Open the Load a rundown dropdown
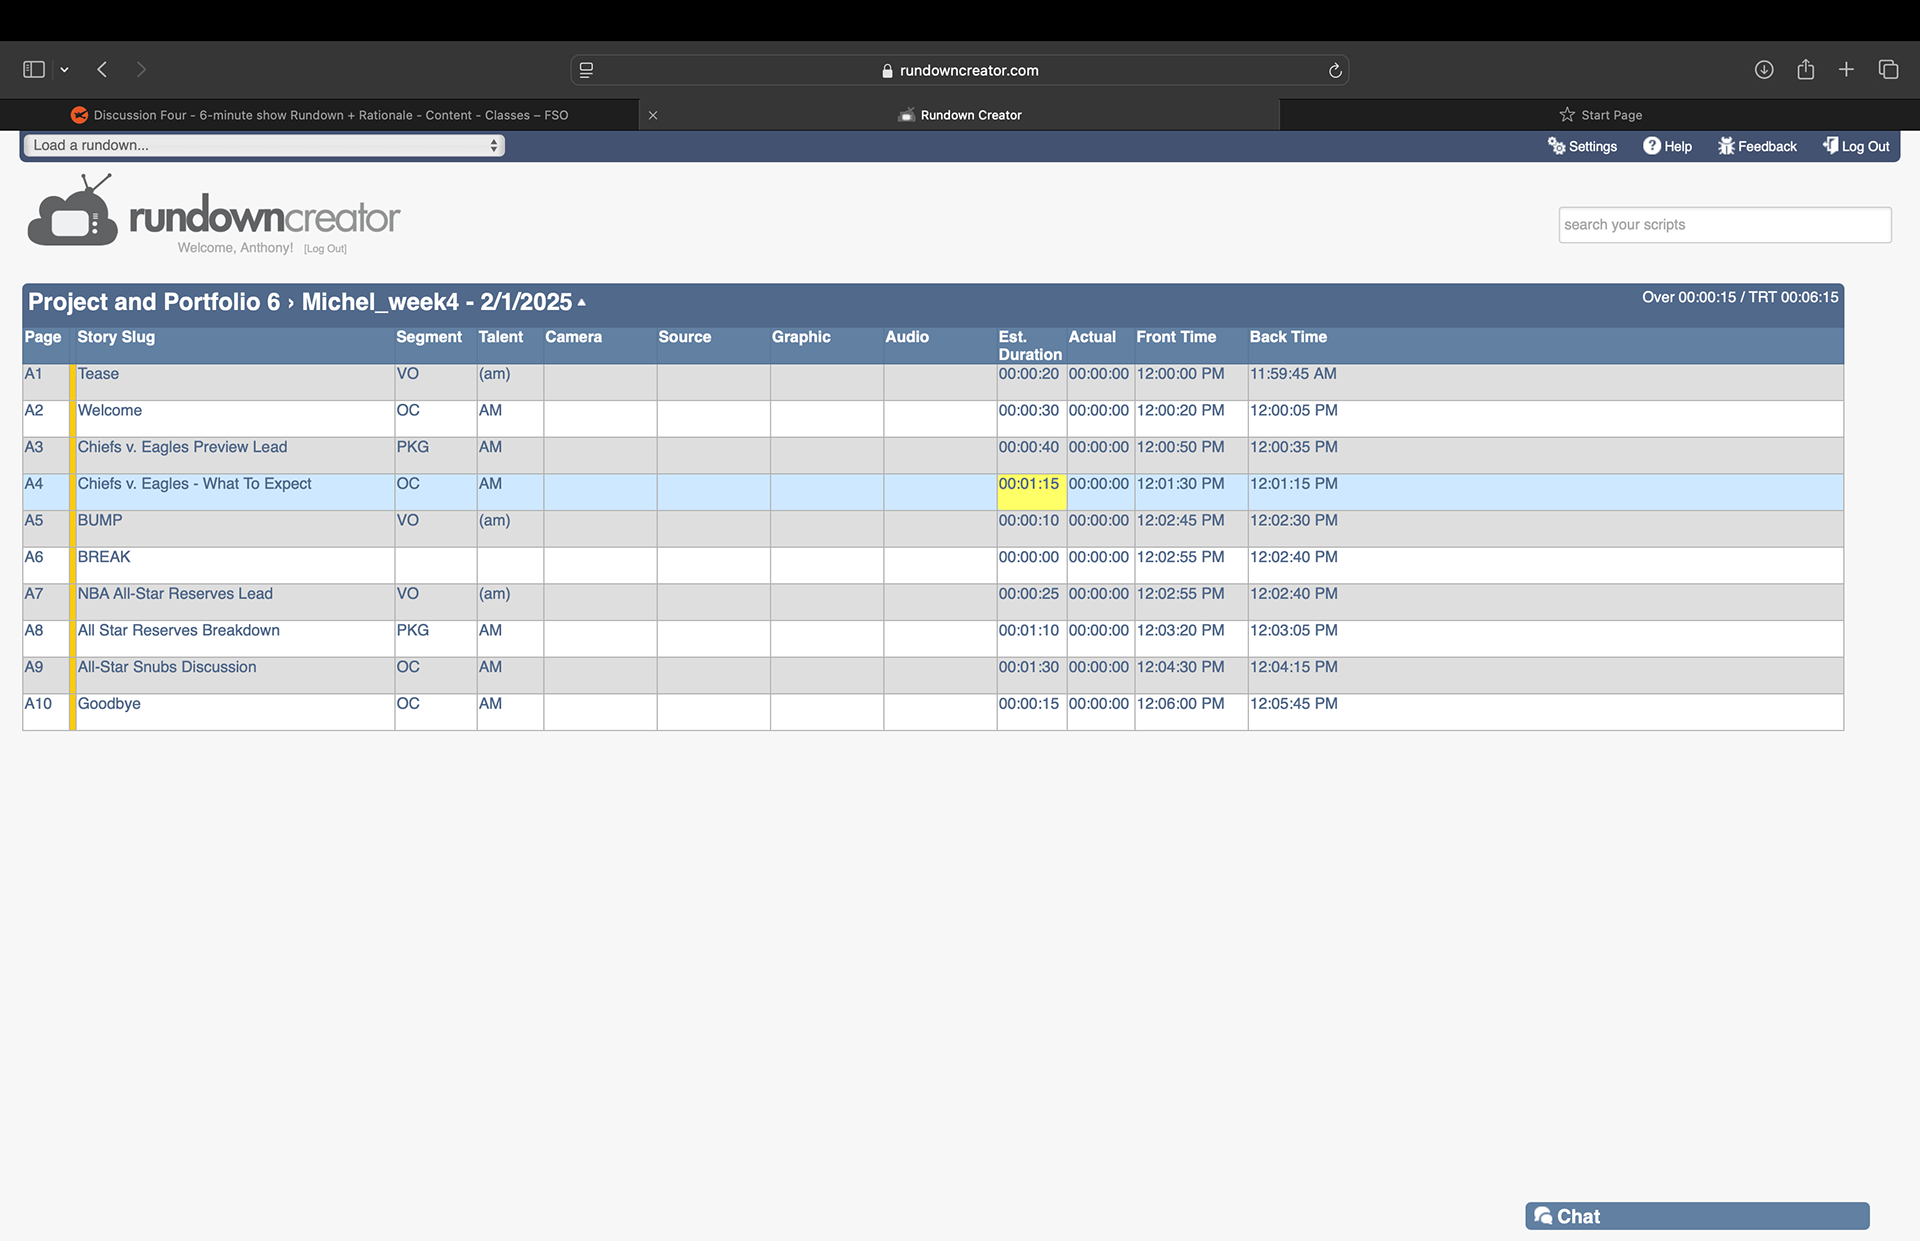 click(264, 145)
